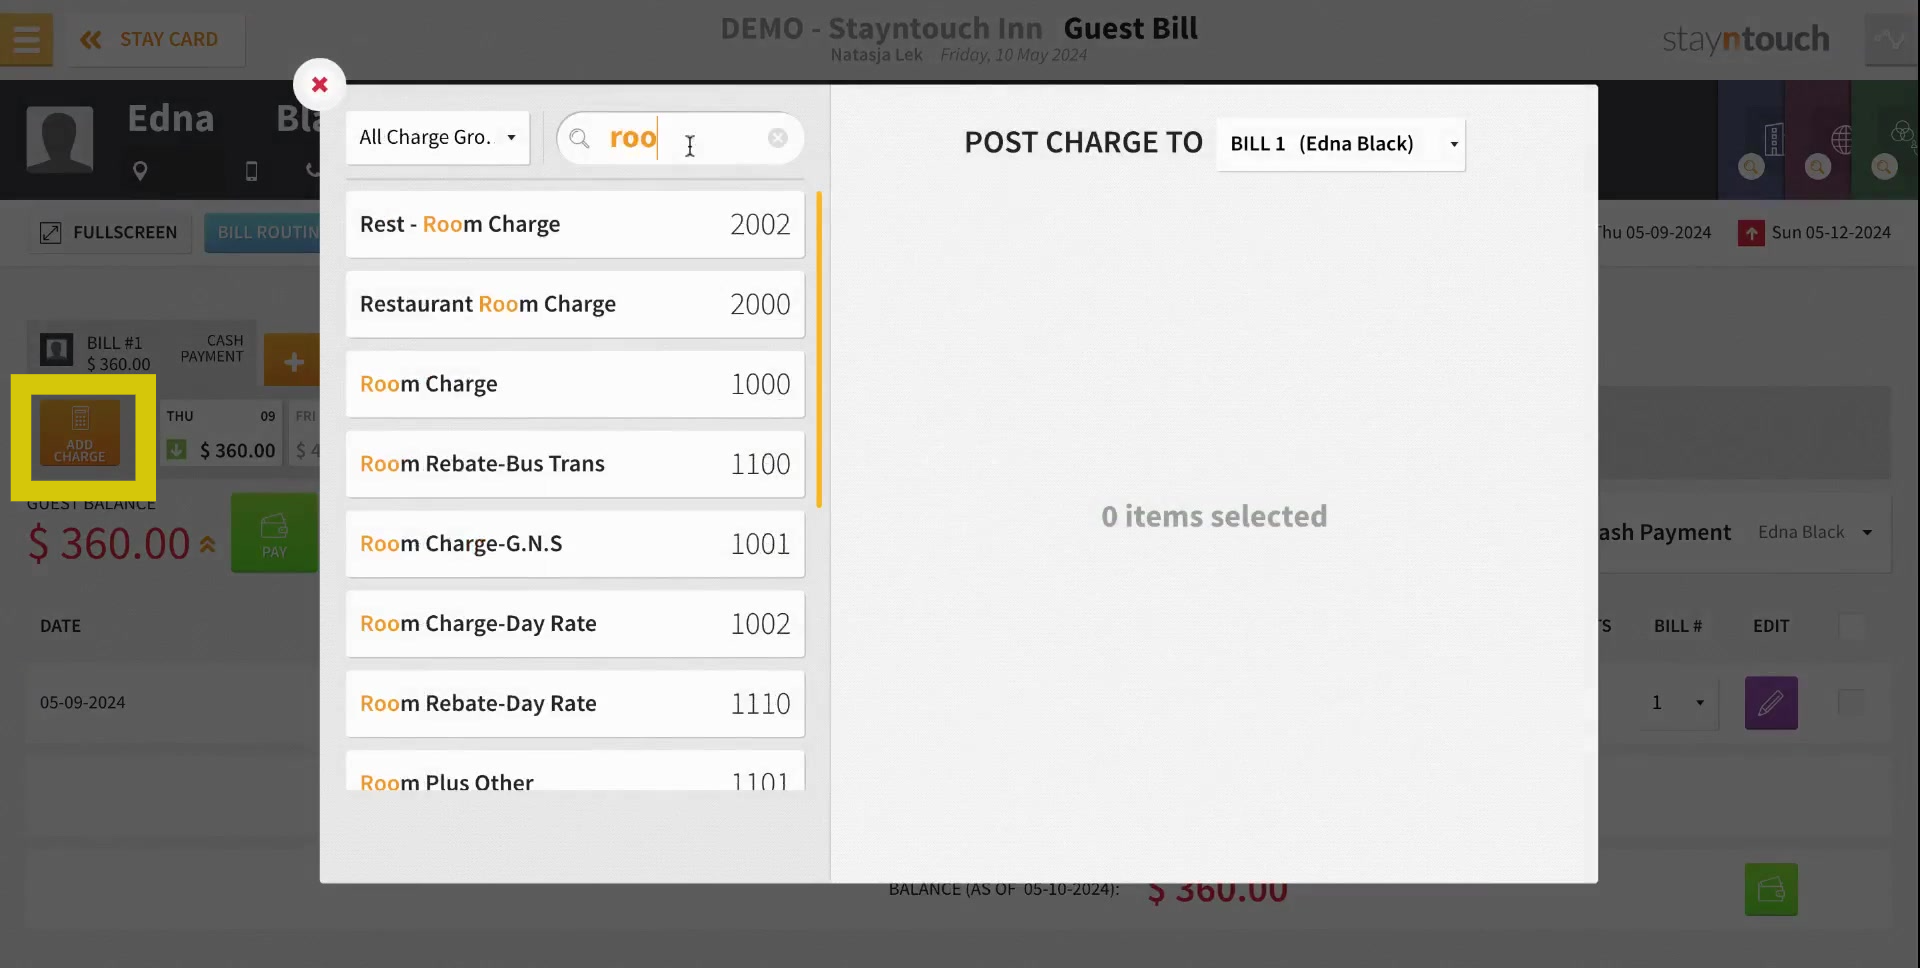Select Room Charge-Day Rate 1002
The height and width of the screenshot is (968, 1920).
coord(575,624)
